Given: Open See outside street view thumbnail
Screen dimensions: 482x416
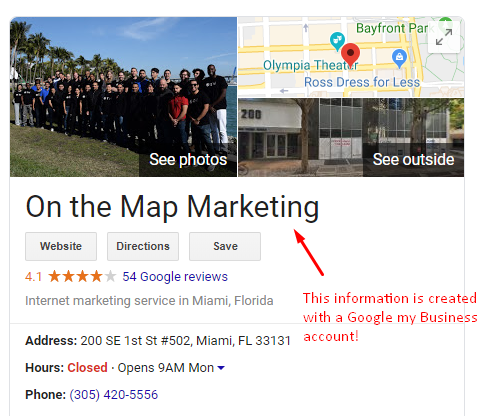Looking at the screenshot, I should pyautogui.click(x=351, y=137).
